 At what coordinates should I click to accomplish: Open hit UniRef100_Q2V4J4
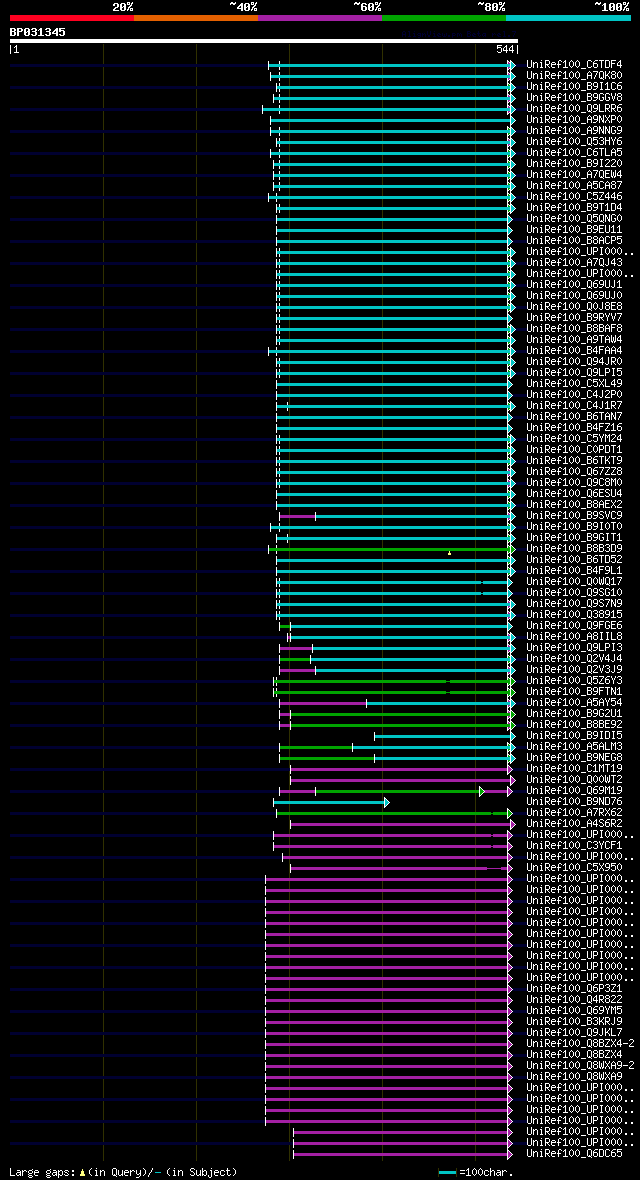[x=574, y=658]
